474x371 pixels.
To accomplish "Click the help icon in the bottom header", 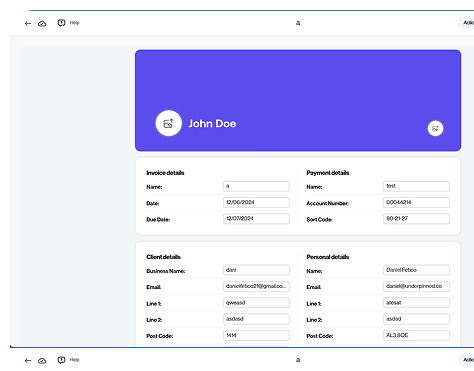I will [61, 360].
